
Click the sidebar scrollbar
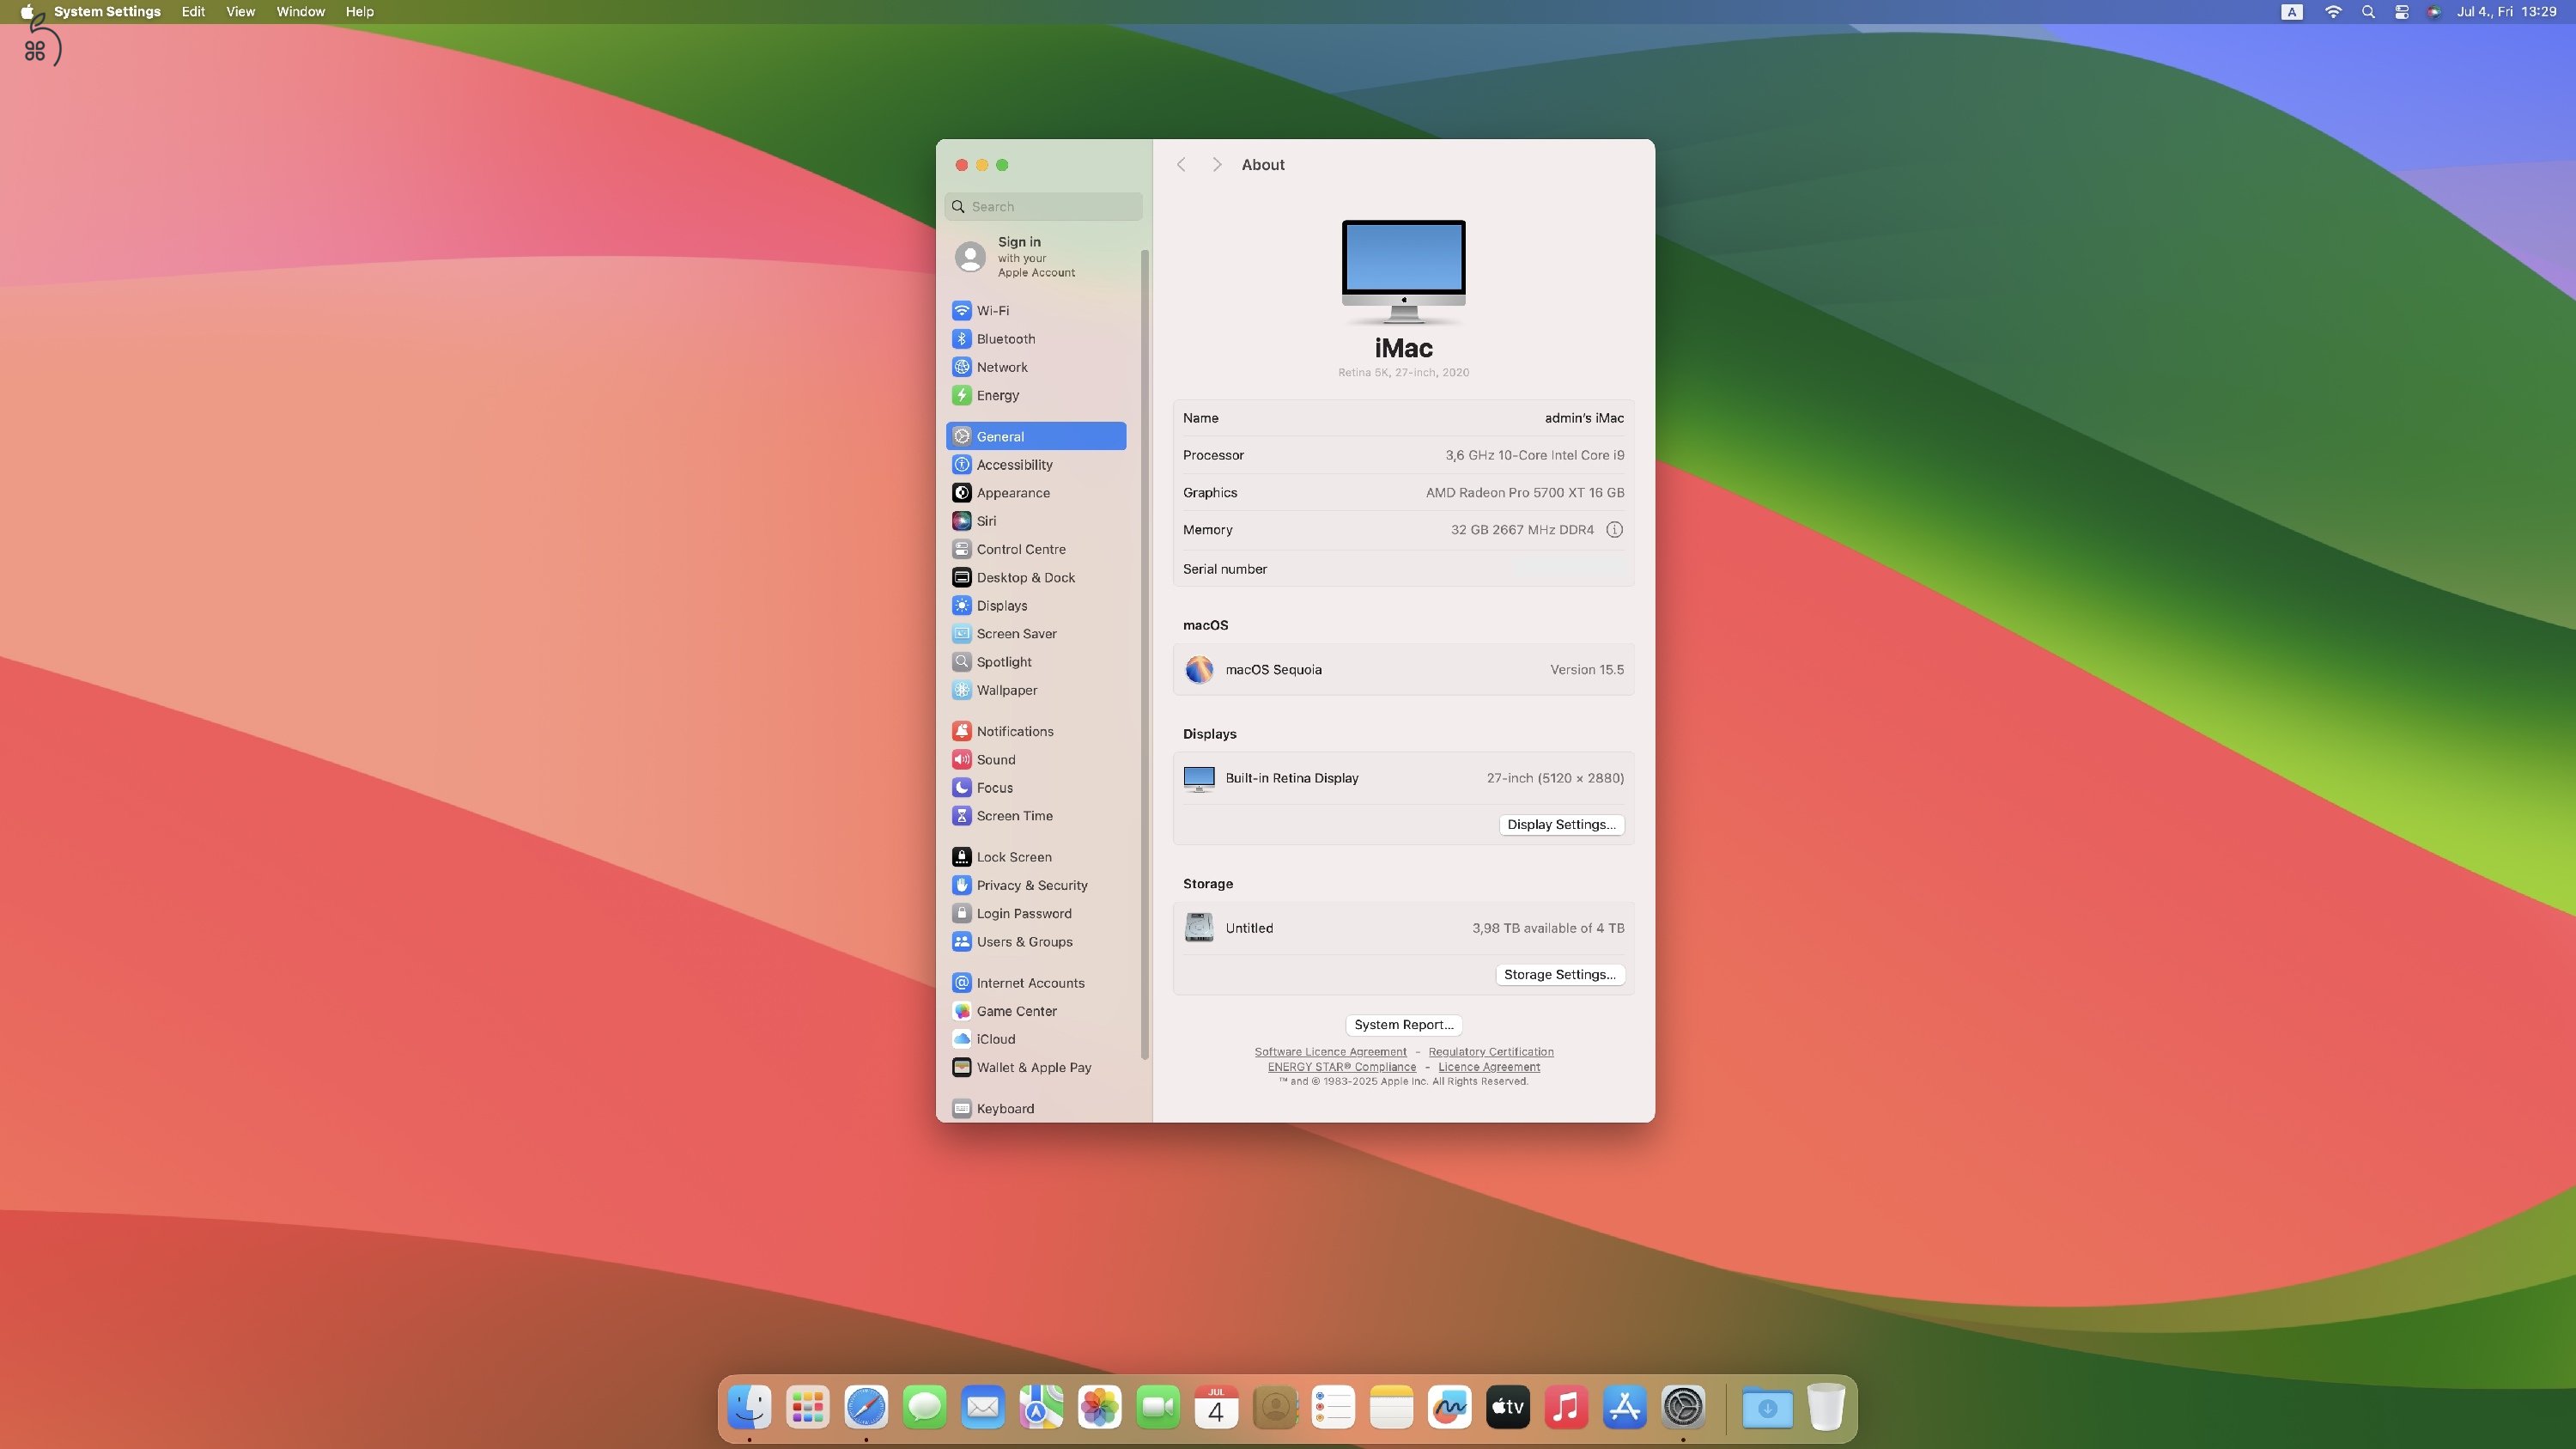pyautogui.click(x=1145, y=654)
